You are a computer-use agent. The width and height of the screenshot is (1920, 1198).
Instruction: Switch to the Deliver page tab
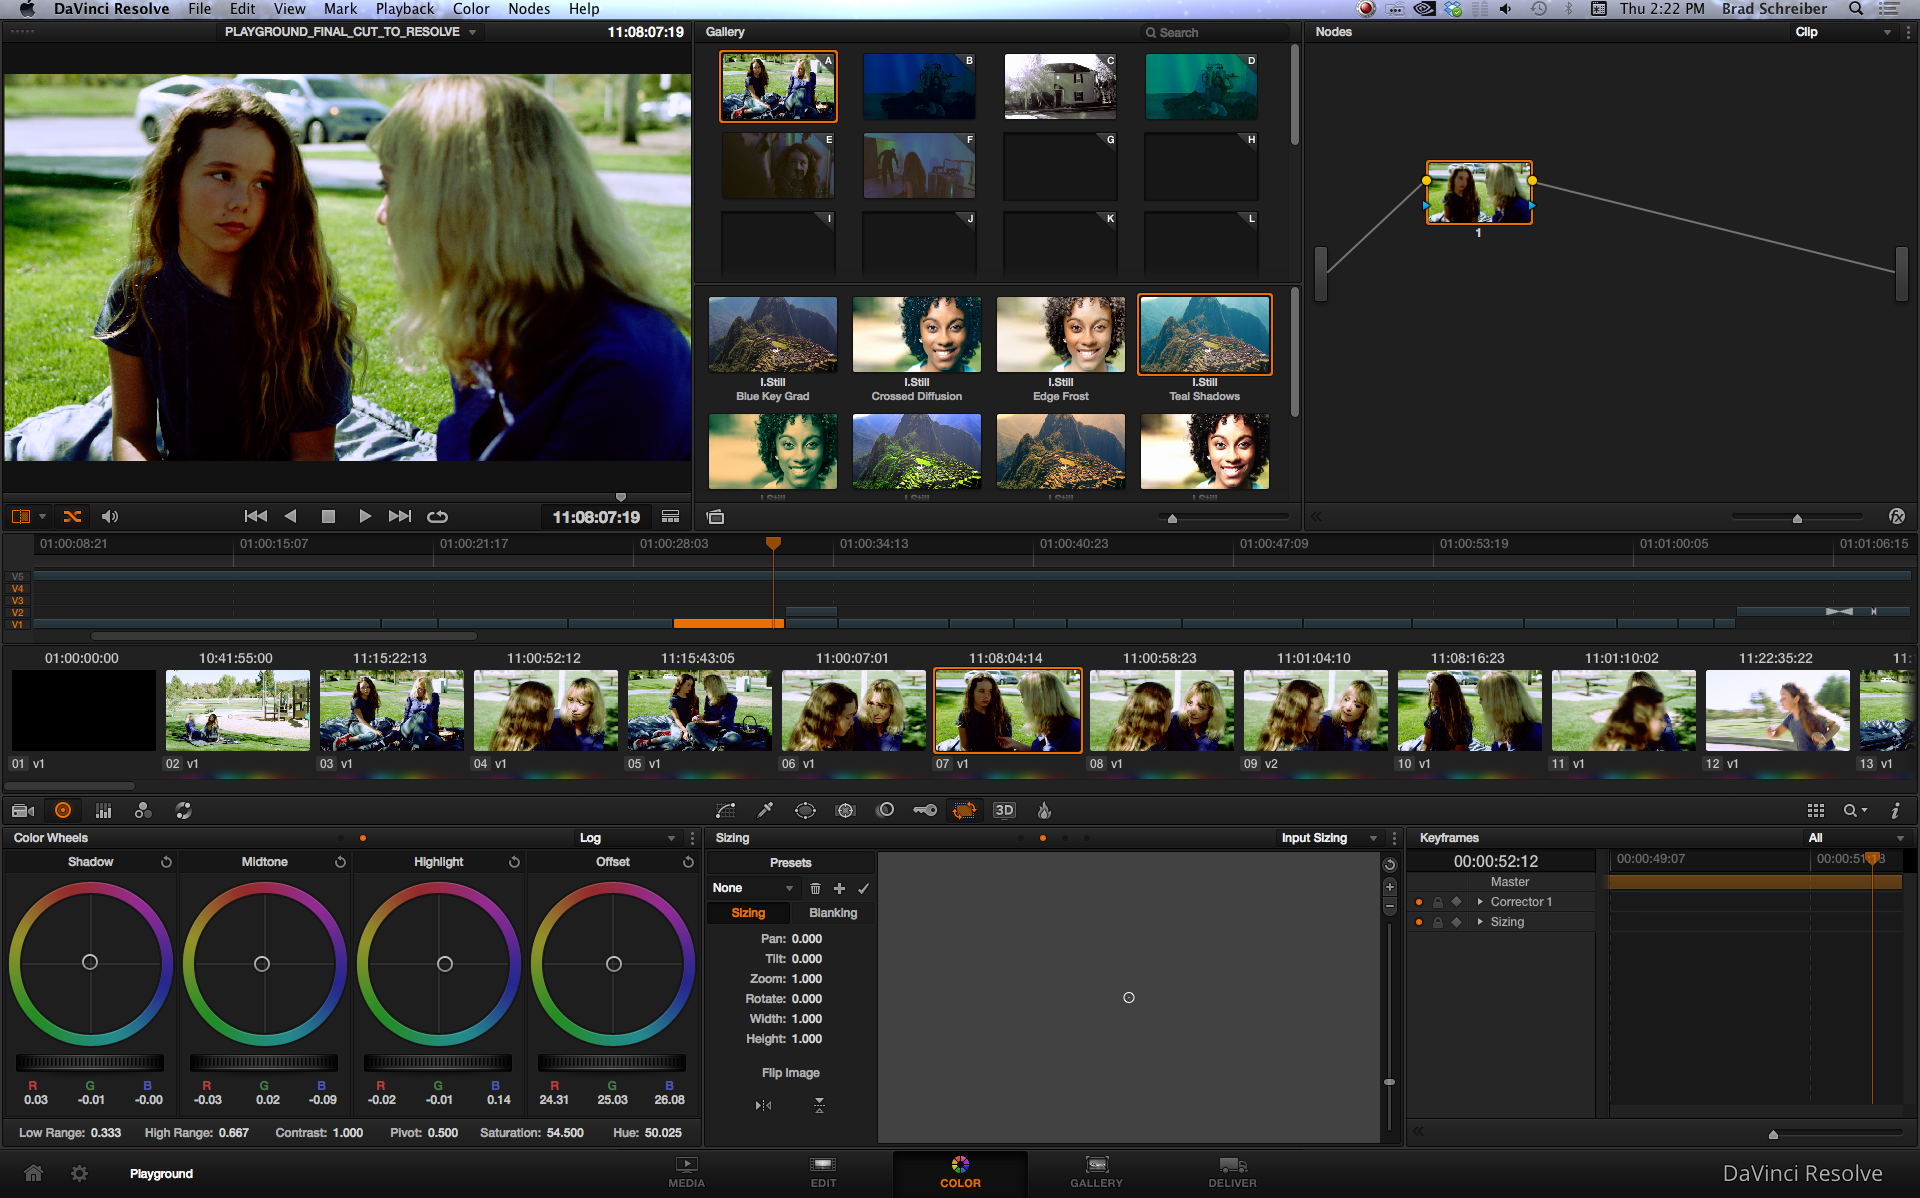(1232, 1172)
